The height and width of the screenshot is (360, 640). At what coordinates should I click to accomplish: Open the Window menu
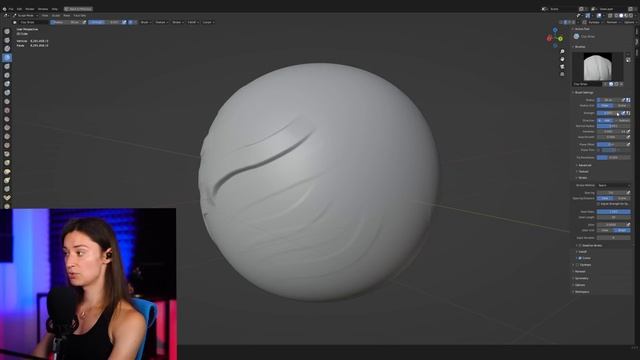click(x=43, y=9)
